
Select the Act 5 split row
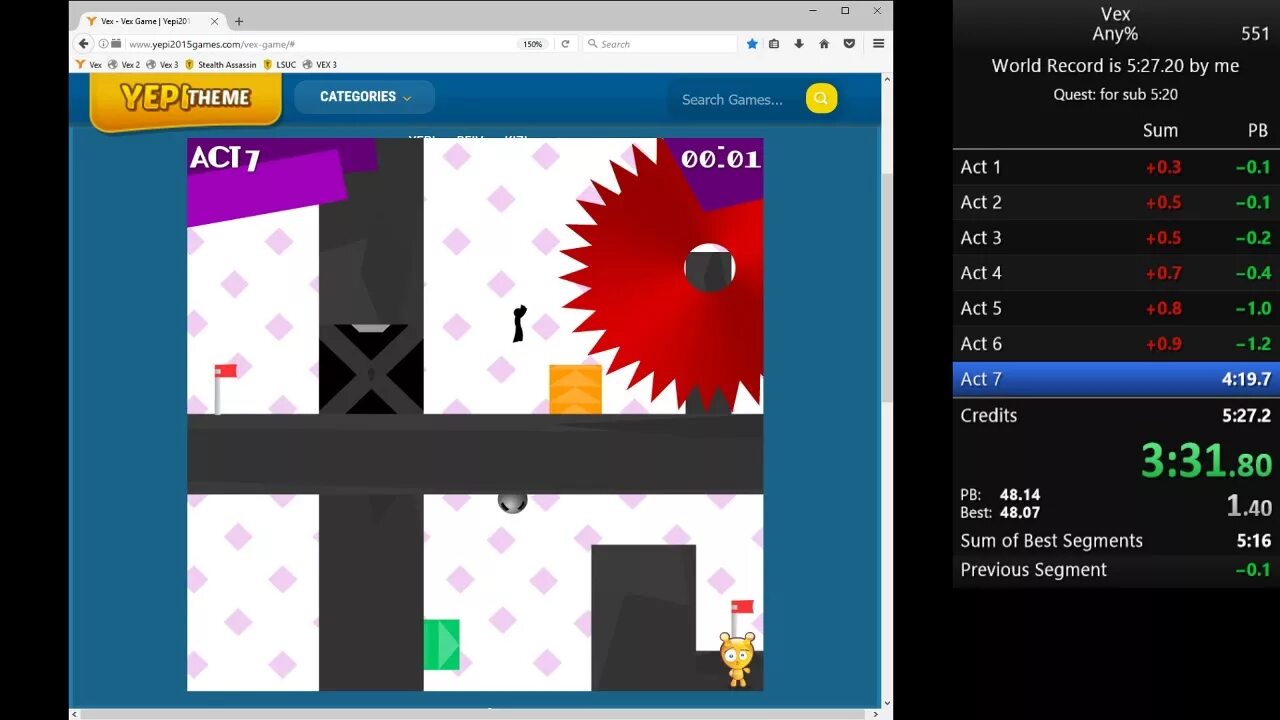[1116, 308]
